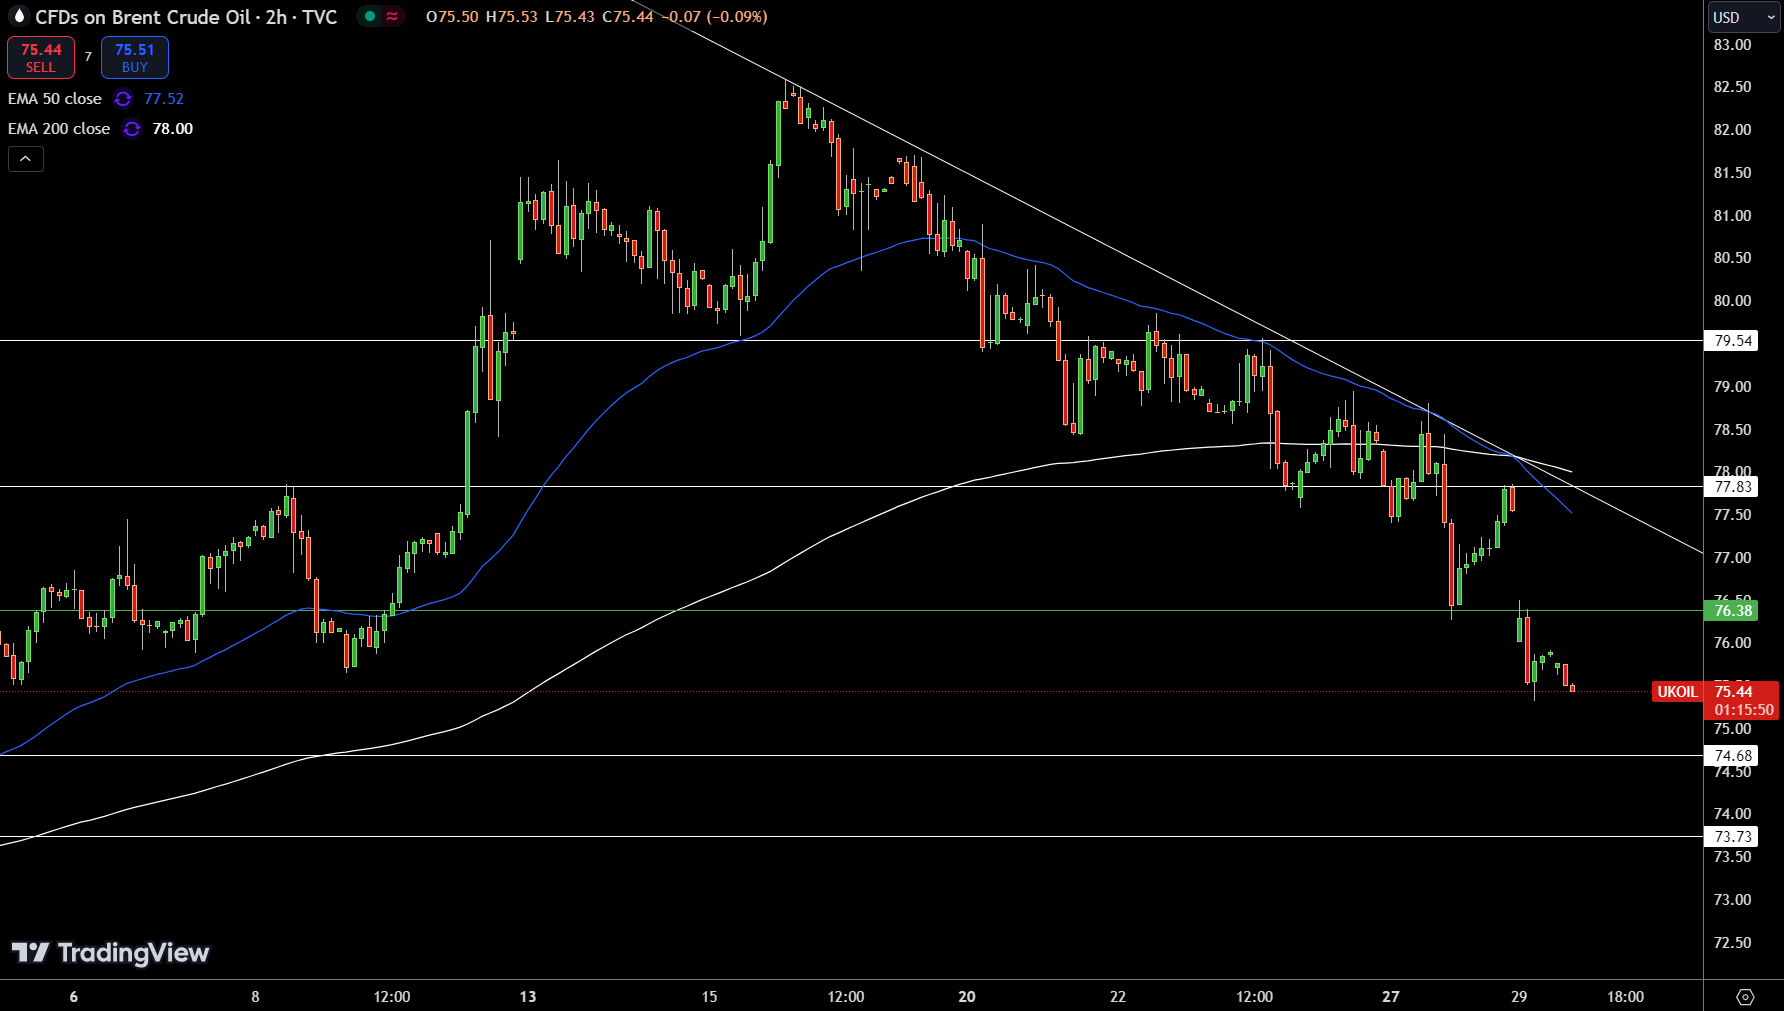Screen dimensions: 1784x1011
Task: Click the 72.50 price scale label
Action: click(x=1732, y=943)
